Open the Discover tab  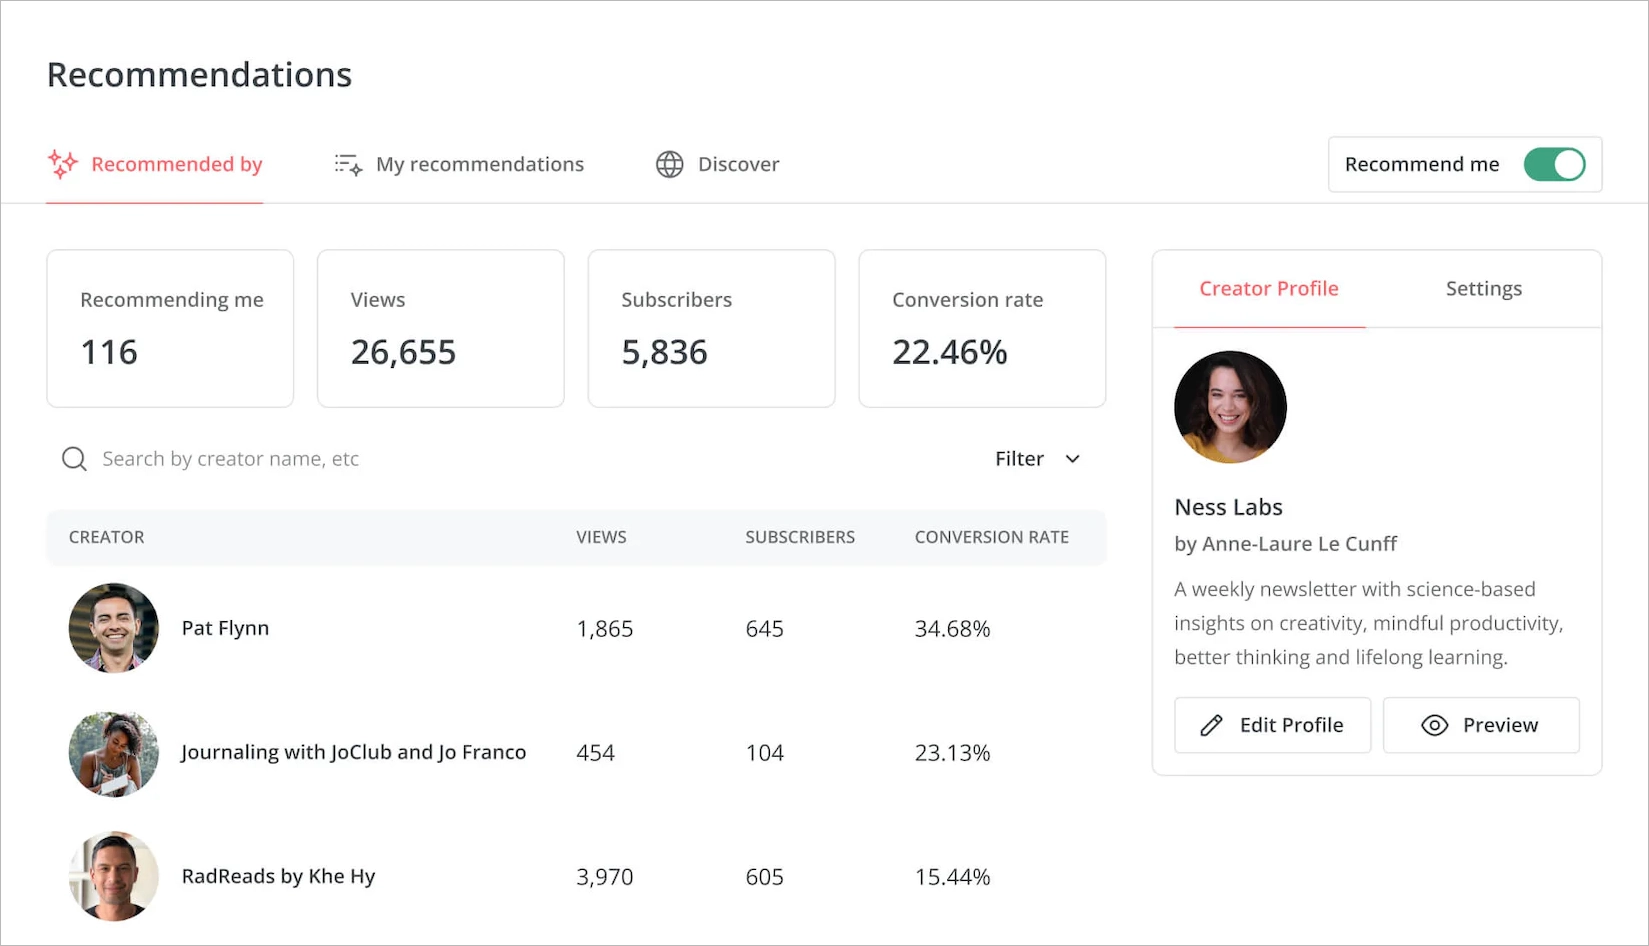point(738,164)
